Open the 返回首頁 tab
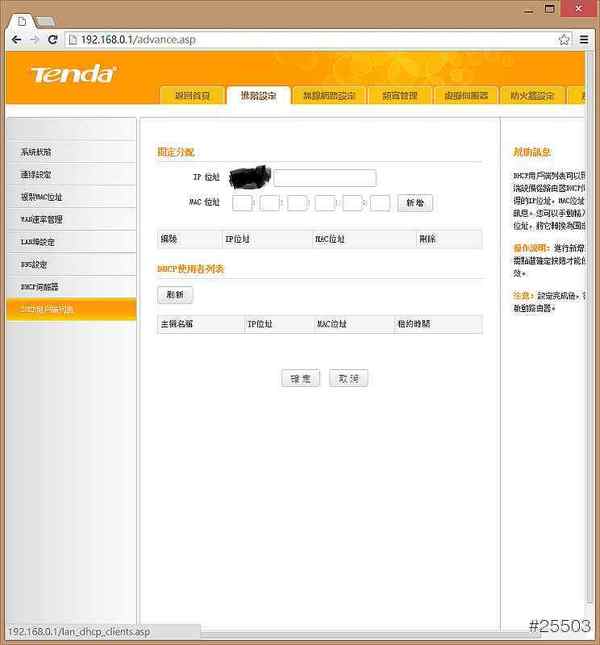Screen dimensions: 600x645 coord(192,96)
